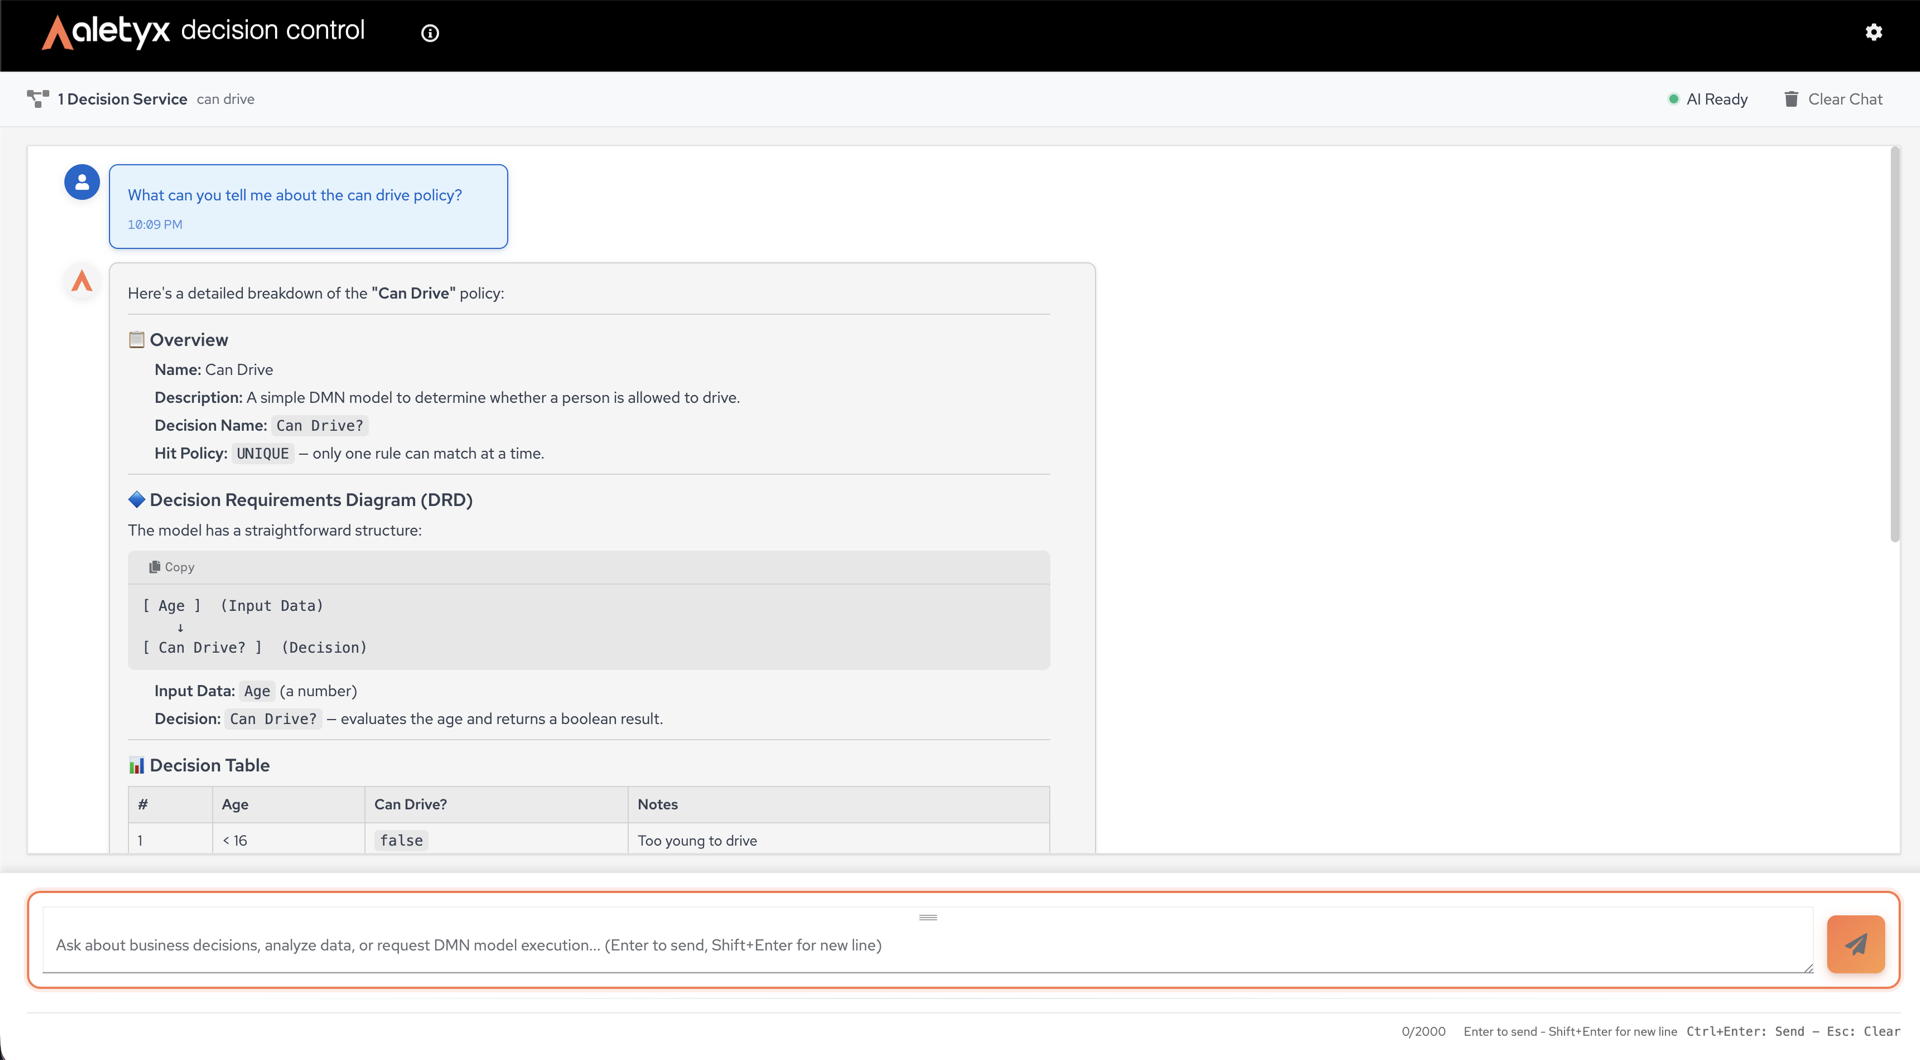
Task: Click the Overview heading
Action: pyautogui.click(x=189, y=340)
